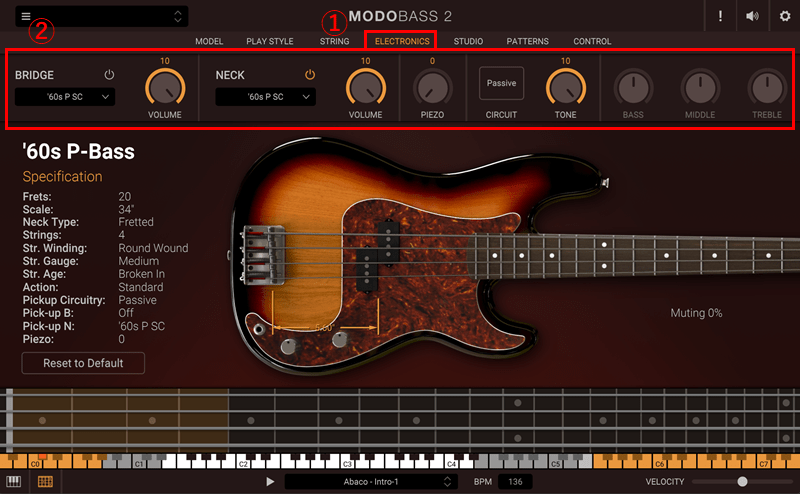Click the C4 key on keyboard
Viewport: 800px width, 494px height.
[451, 463]
